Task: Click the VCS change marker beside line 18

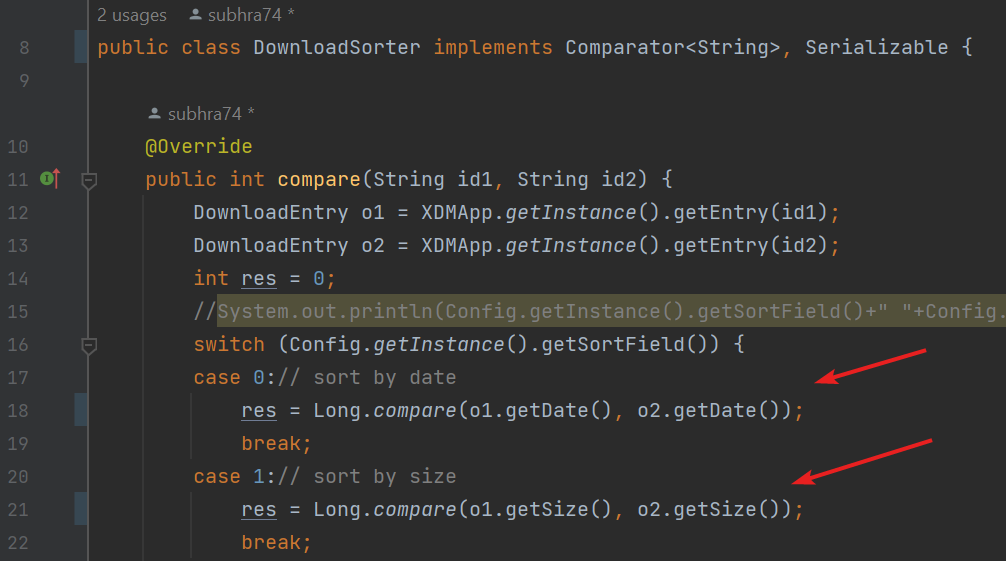Action: tap(81, 410)
